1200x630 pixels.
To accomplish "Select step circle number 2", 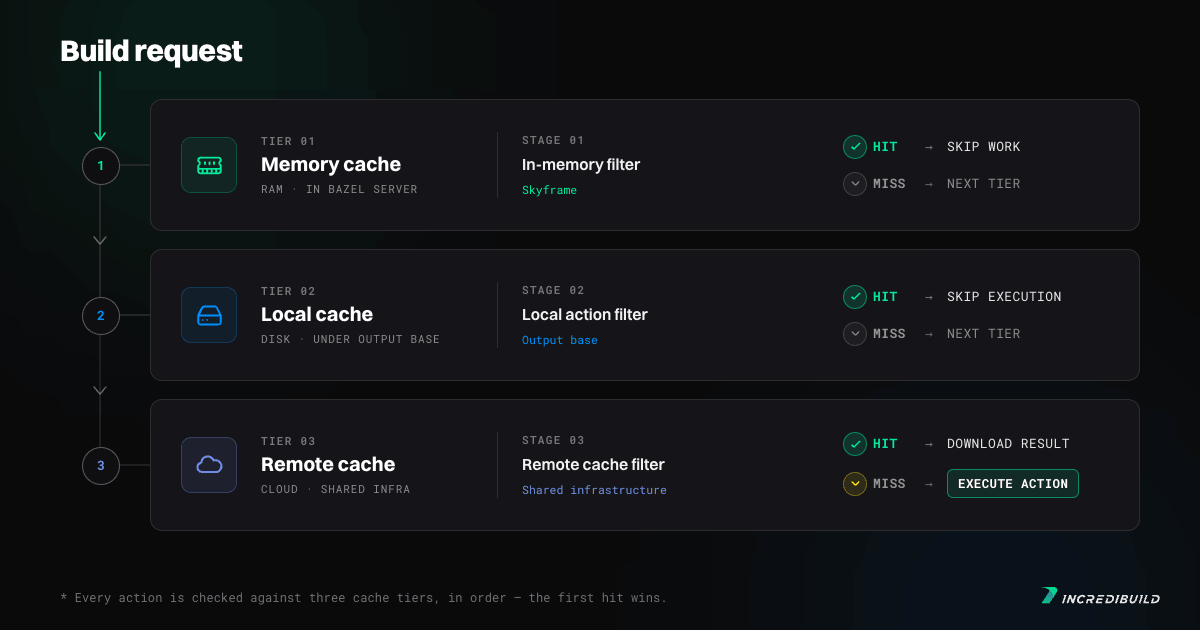I will pos(100,315).
